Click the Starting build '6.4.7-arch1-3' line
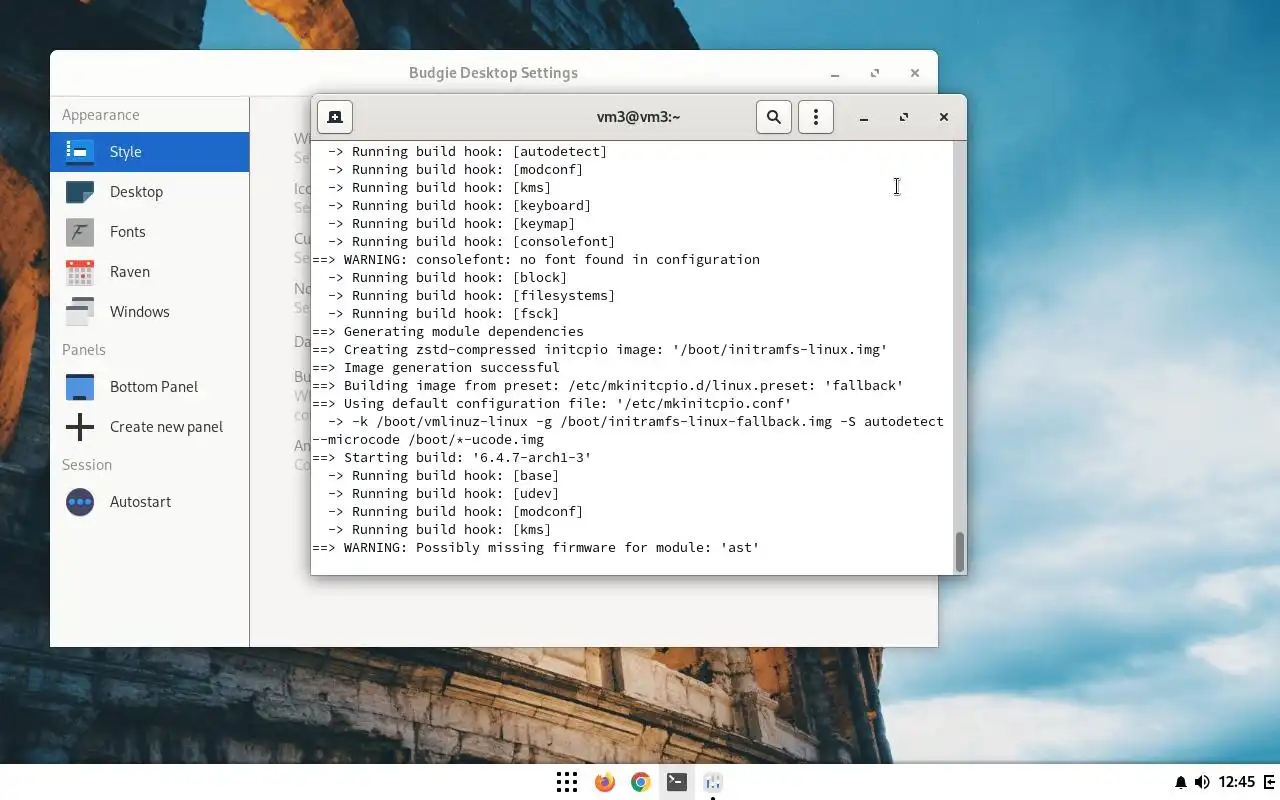The width and height of the screenshot is (1280, 800). pos(452,458)
